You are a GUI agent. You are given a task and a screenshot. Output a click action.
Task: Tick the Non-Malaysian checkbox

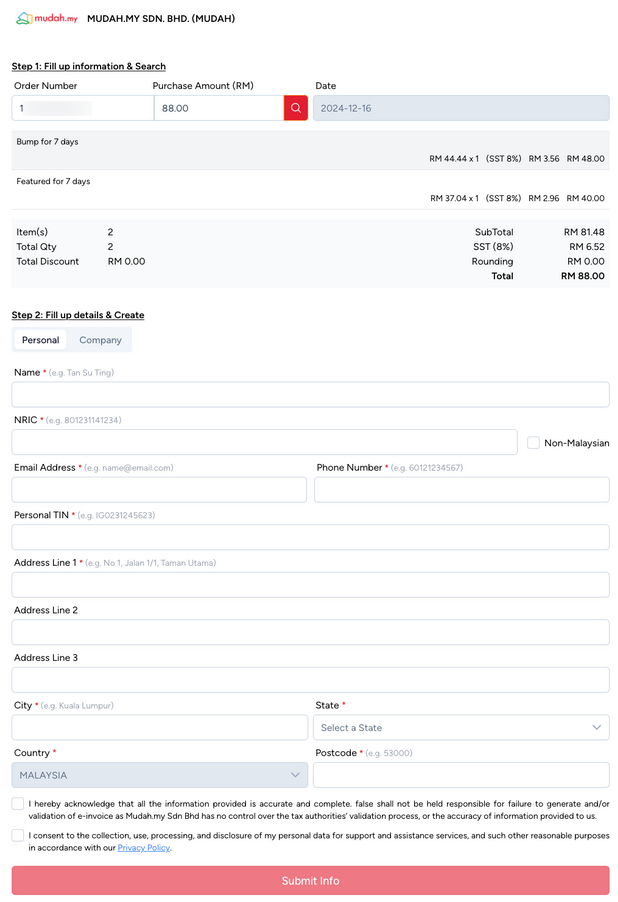point(533,443)
